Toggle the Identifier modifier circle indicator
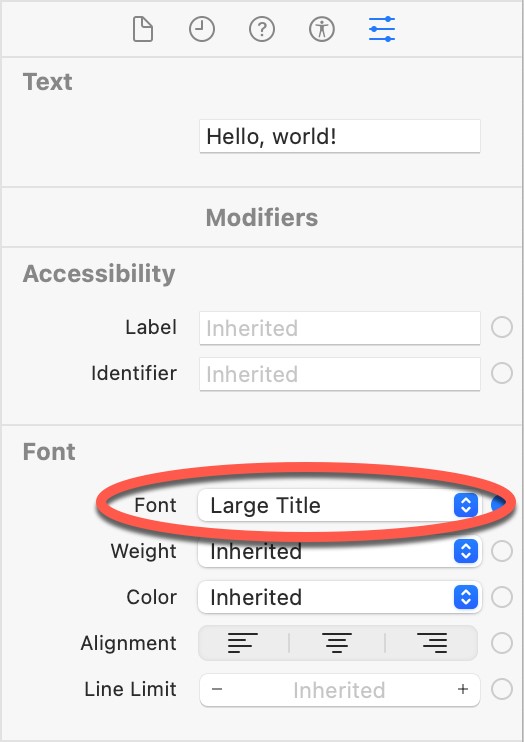The image size is (524, 742). 502,373
